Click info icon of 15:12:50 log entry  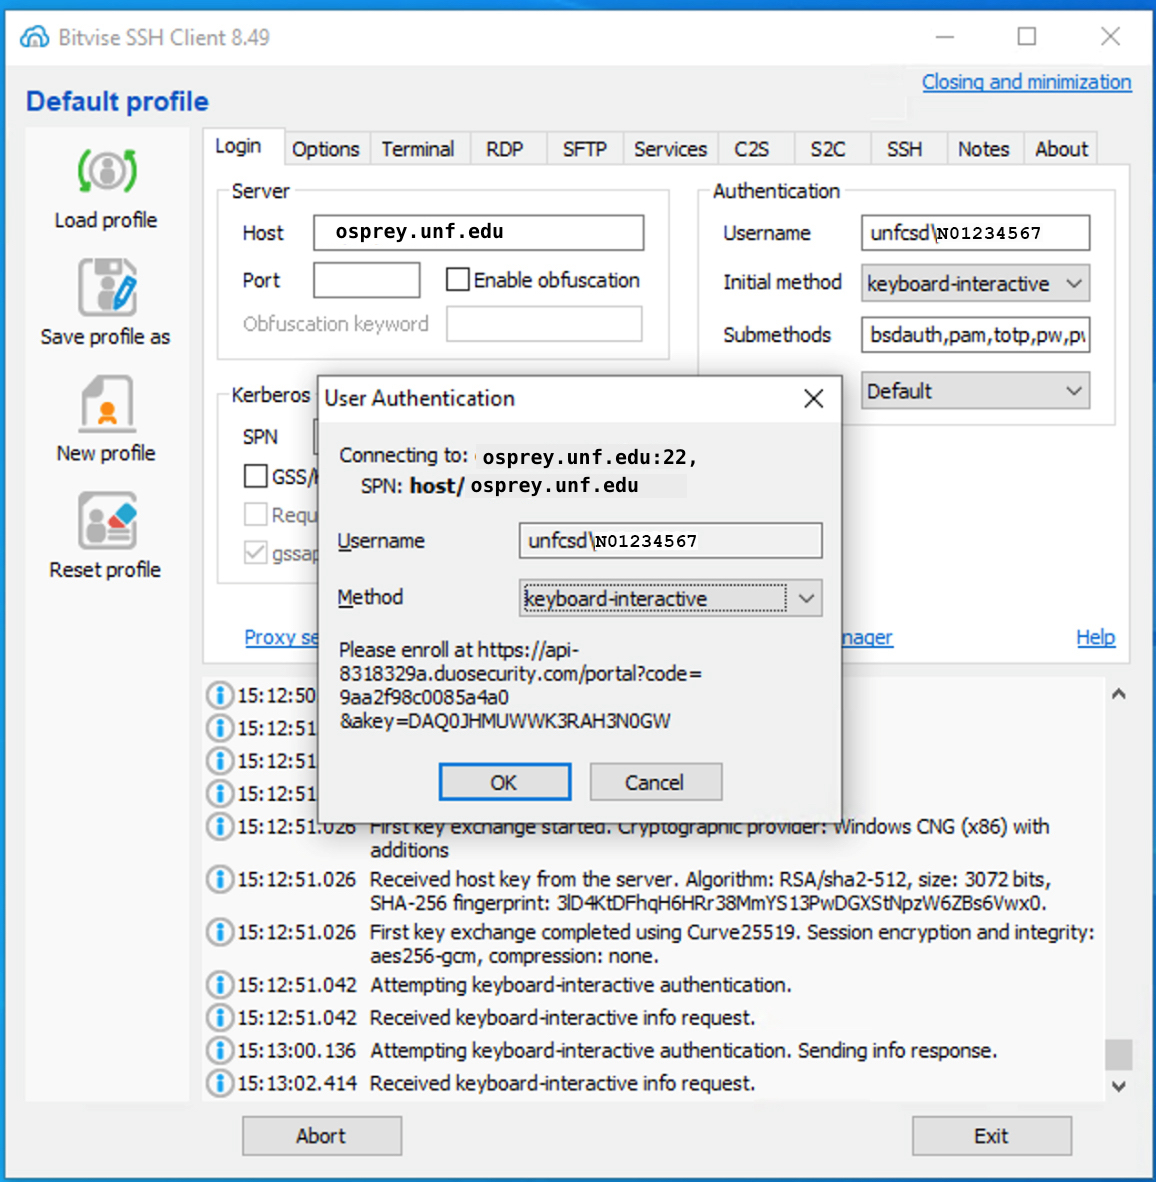click(220, 695)
